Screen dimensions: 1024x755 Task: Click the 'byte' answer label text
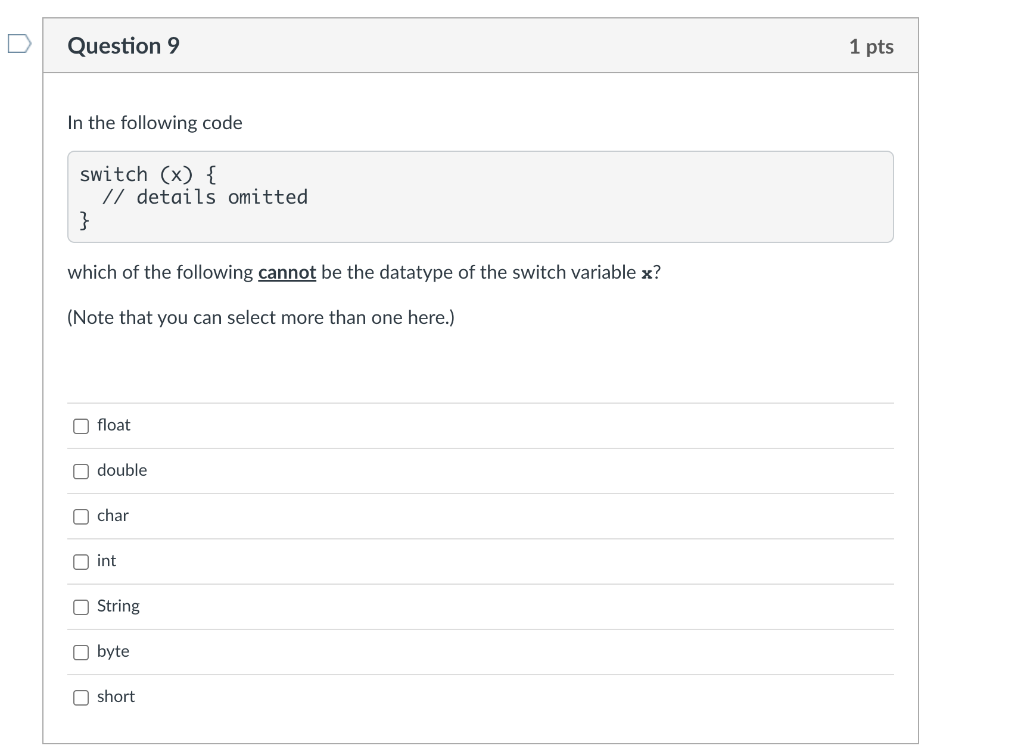tap(113, 651)
